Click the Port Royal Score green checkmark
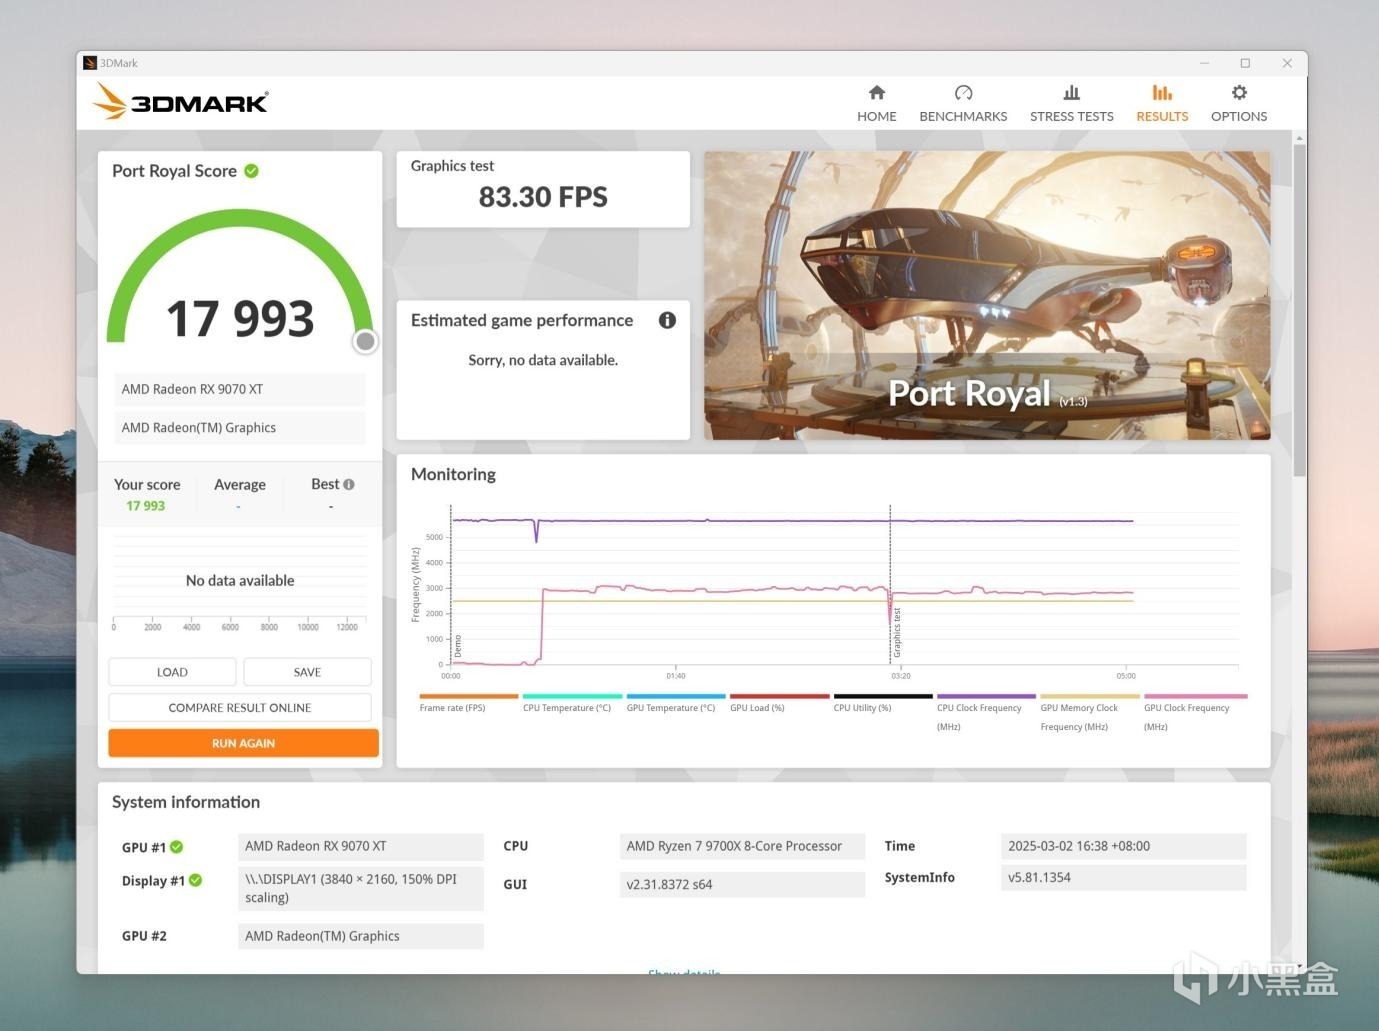 tap(252, 171)
